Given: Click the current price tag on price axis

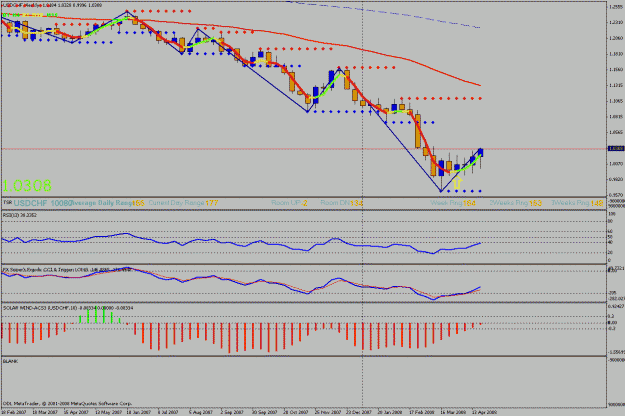Looking at the screenshot, I should [x=616, y=149].
